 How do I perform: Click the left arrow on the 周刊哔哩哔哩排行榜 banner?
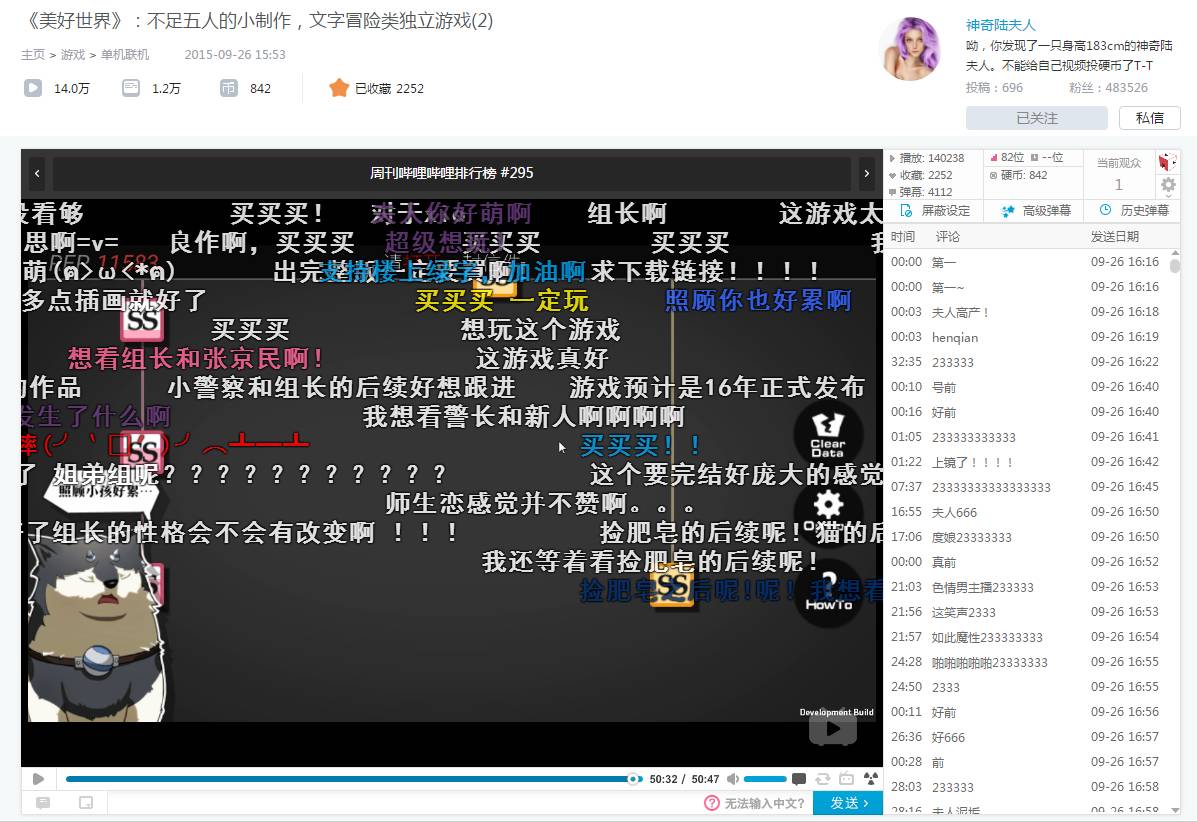point(36,172)
